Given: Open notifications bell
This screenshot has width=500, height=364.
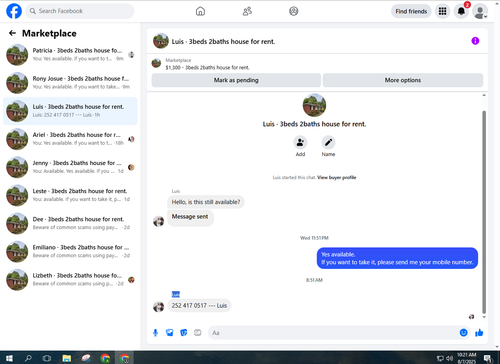Looking at the screenshot, I should (461, 11).
